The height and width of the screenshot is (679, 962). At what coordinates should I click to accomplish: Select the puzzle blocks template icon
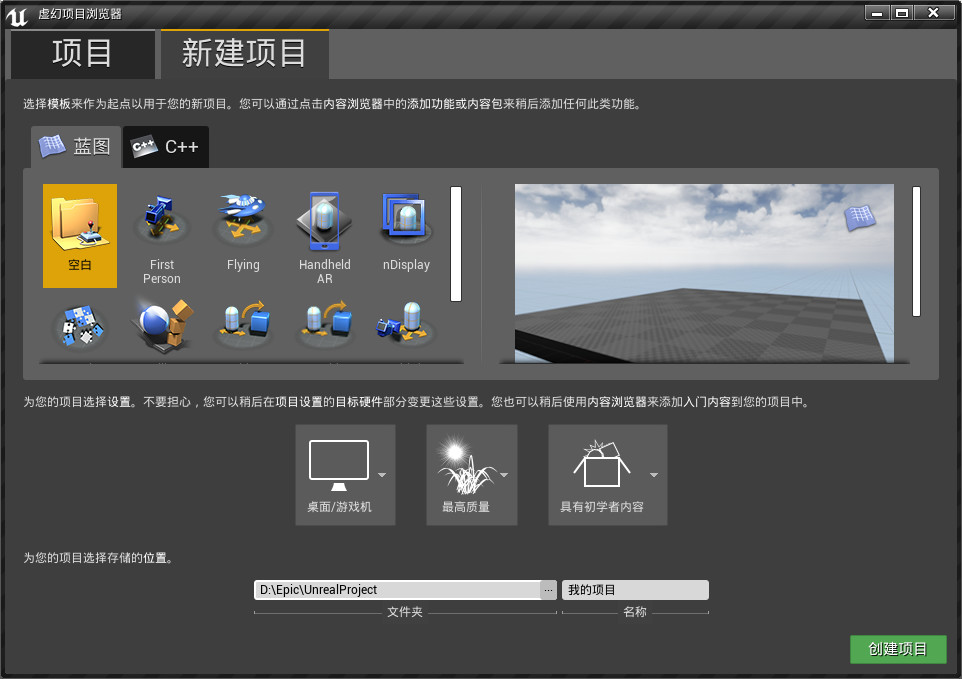pos(80,327)
